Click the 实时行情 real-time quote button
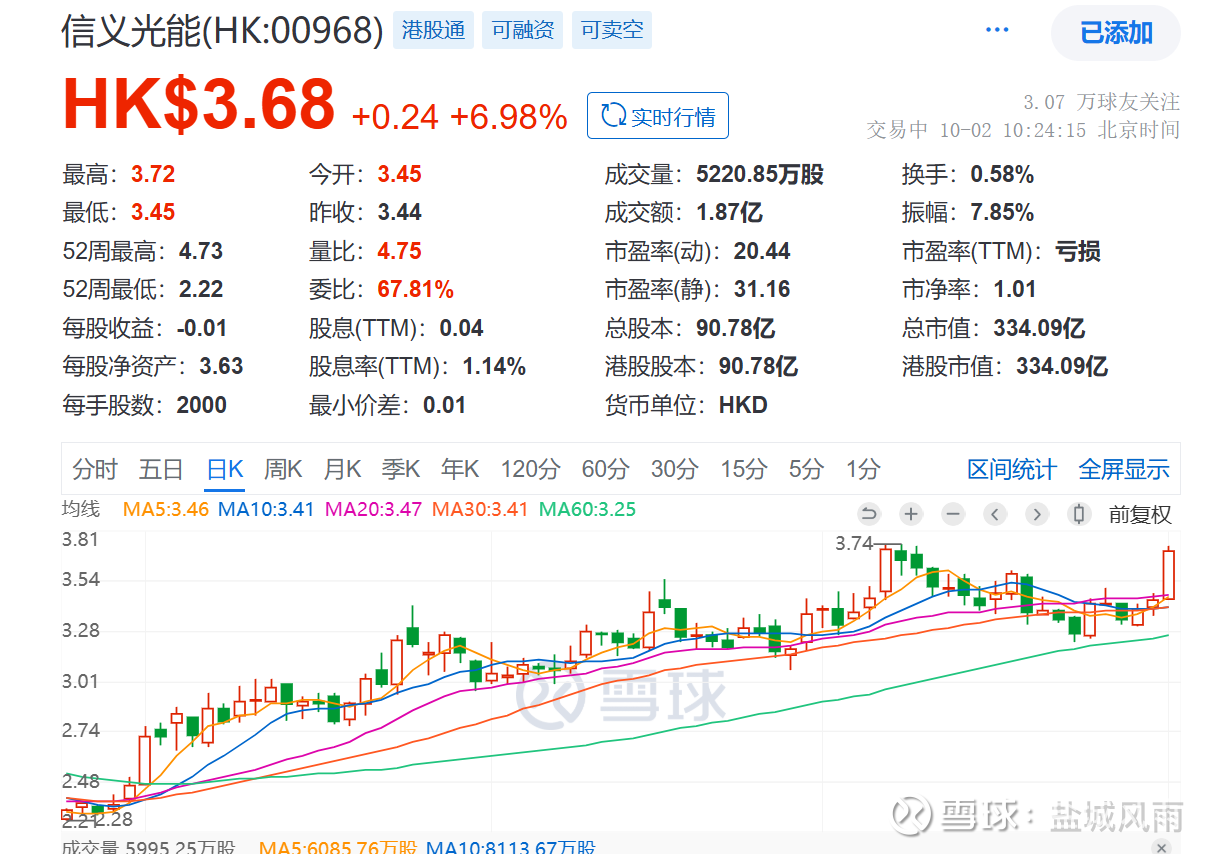Screen dimensions: 1219x854 pos(658,116)
